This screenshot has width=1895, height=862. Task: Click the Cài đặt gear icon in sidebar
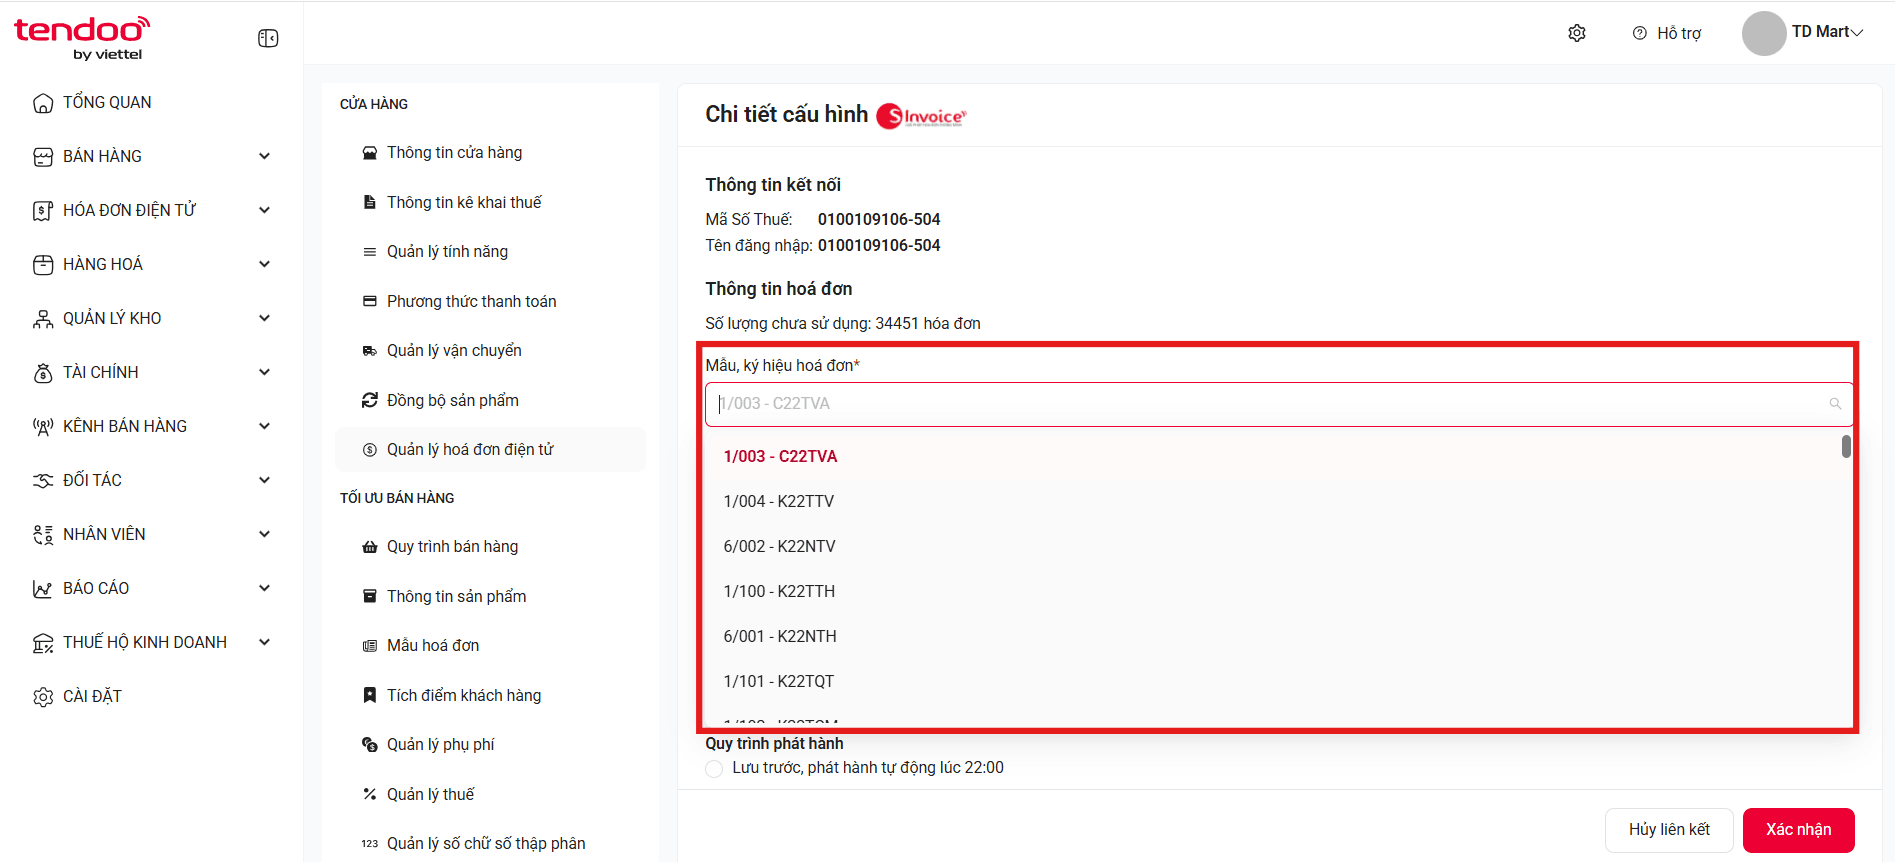(43, 697)
